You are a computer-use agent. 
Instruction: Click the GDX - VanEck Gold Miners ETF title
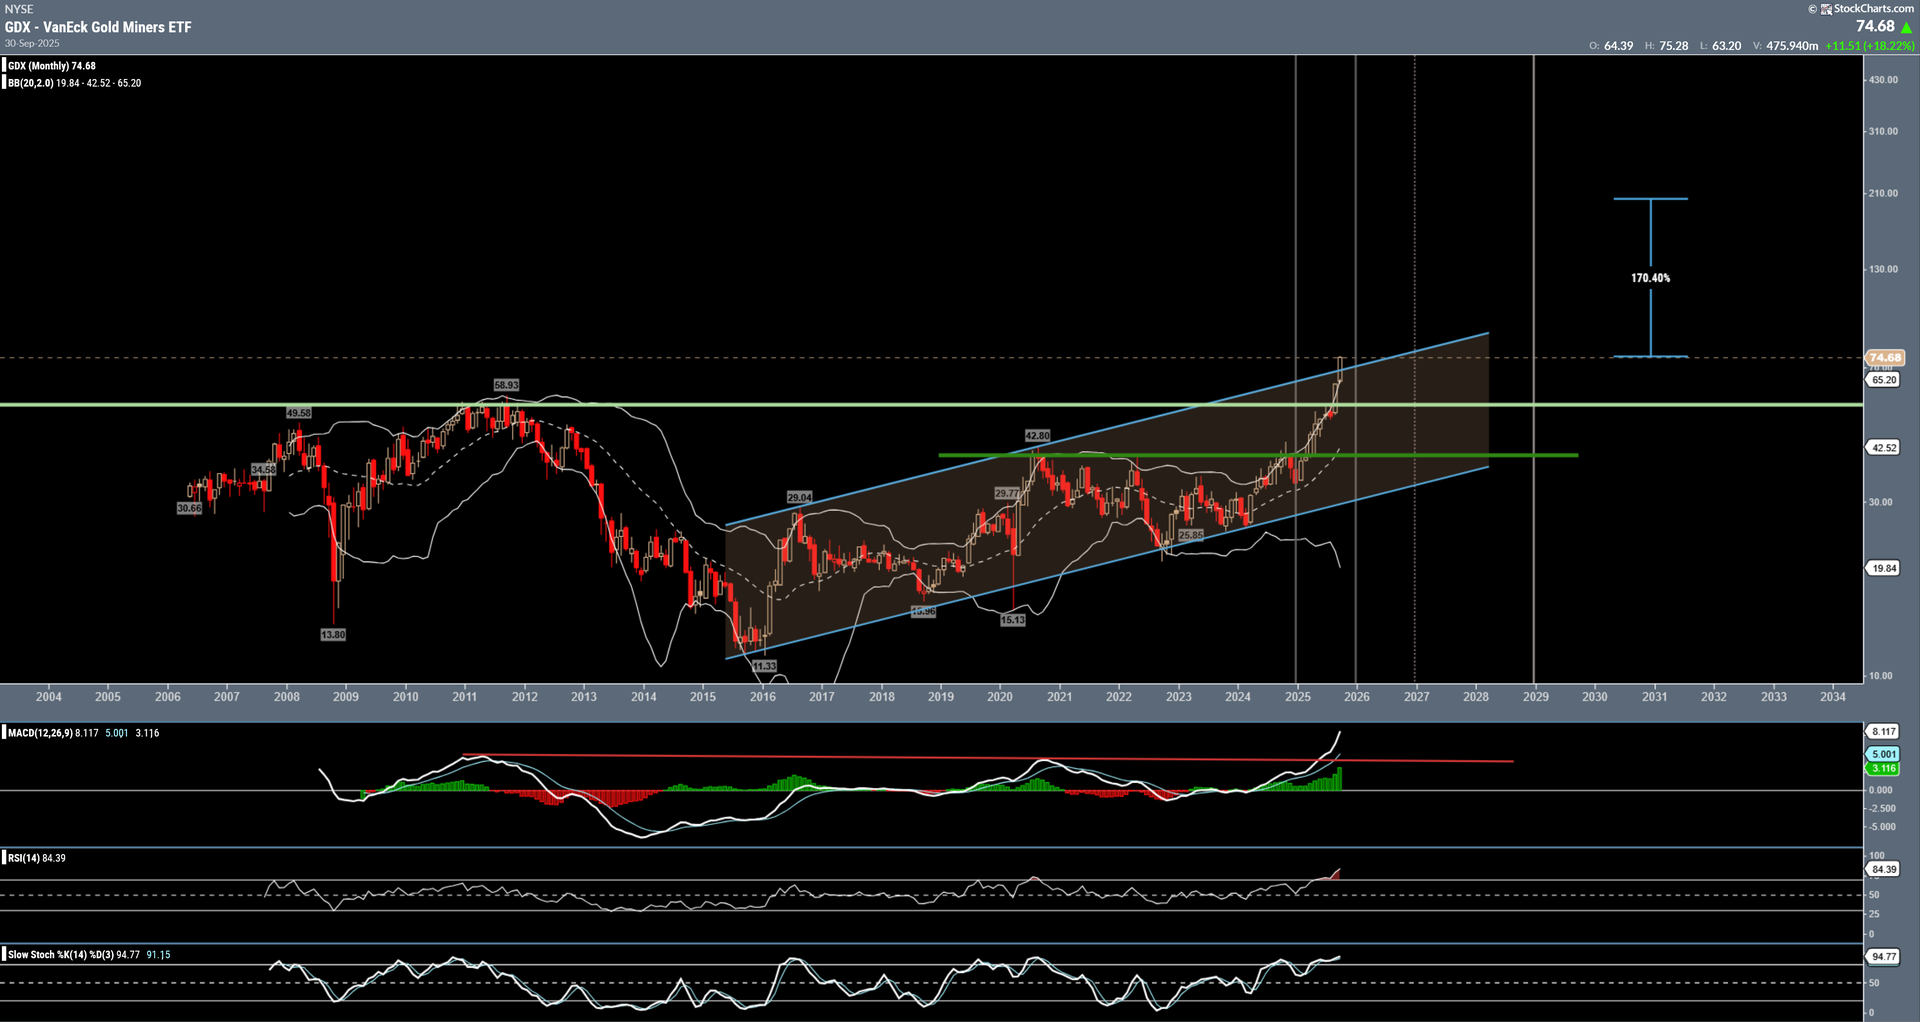click(98, 27)
